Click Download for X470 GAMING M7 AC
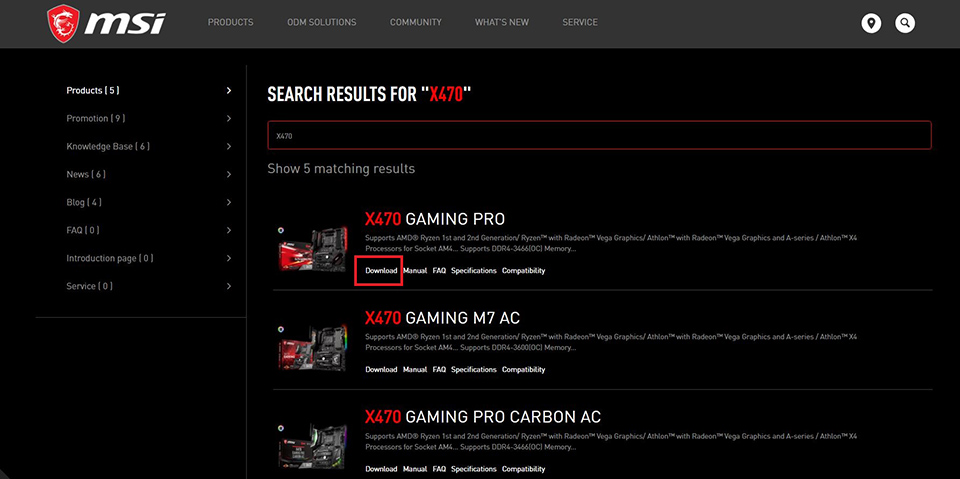The width and height of the screenshot is (960, 479). (x=381, y=370)
